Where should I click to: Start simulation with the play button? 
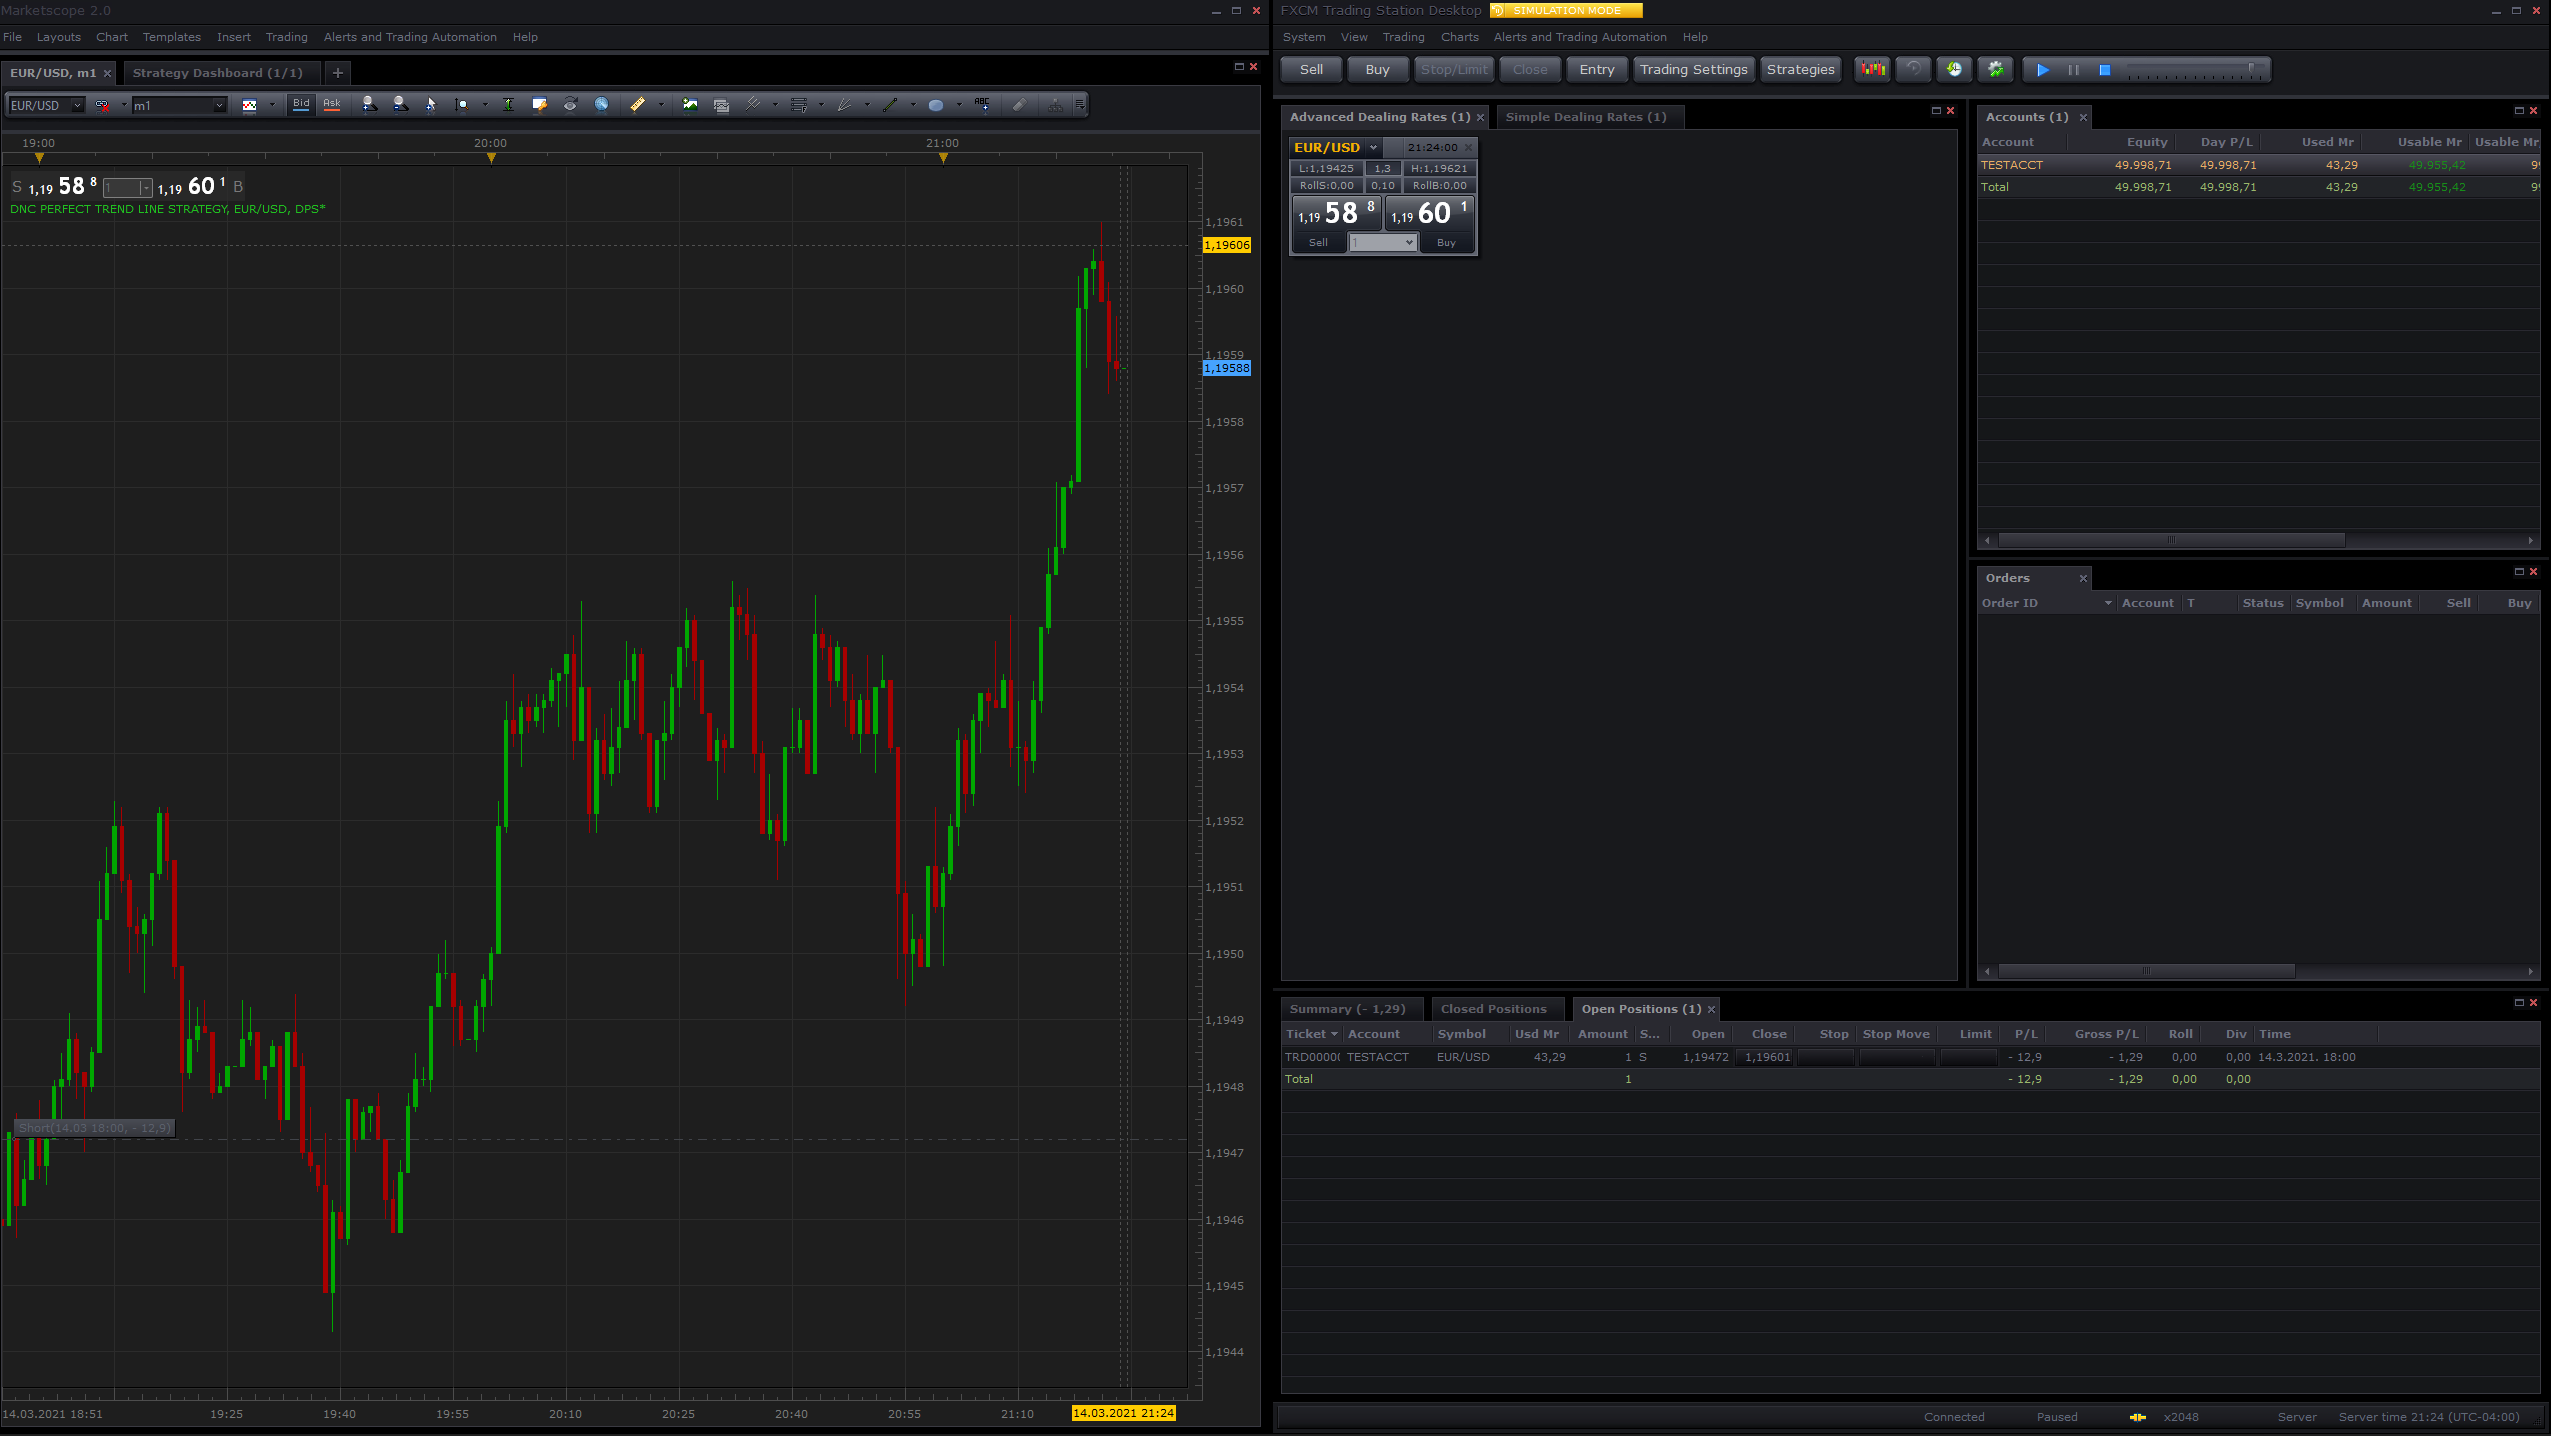point(2043,69)
